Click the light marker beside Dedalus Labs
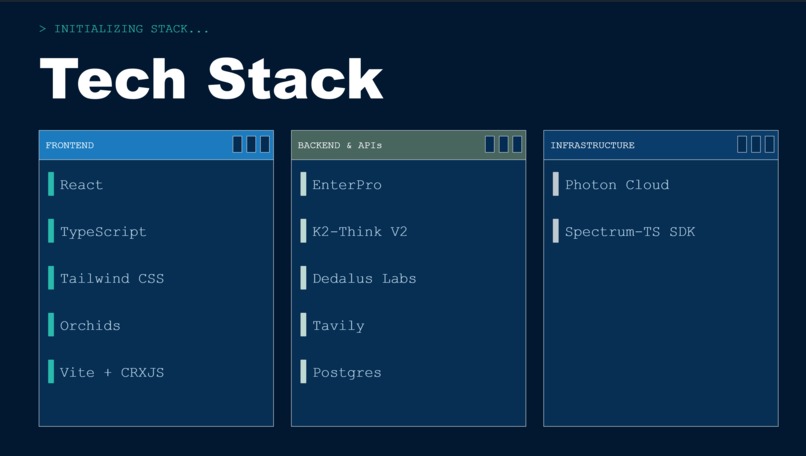The height and width of the screenshot is (456, 806). click(303, 278)
